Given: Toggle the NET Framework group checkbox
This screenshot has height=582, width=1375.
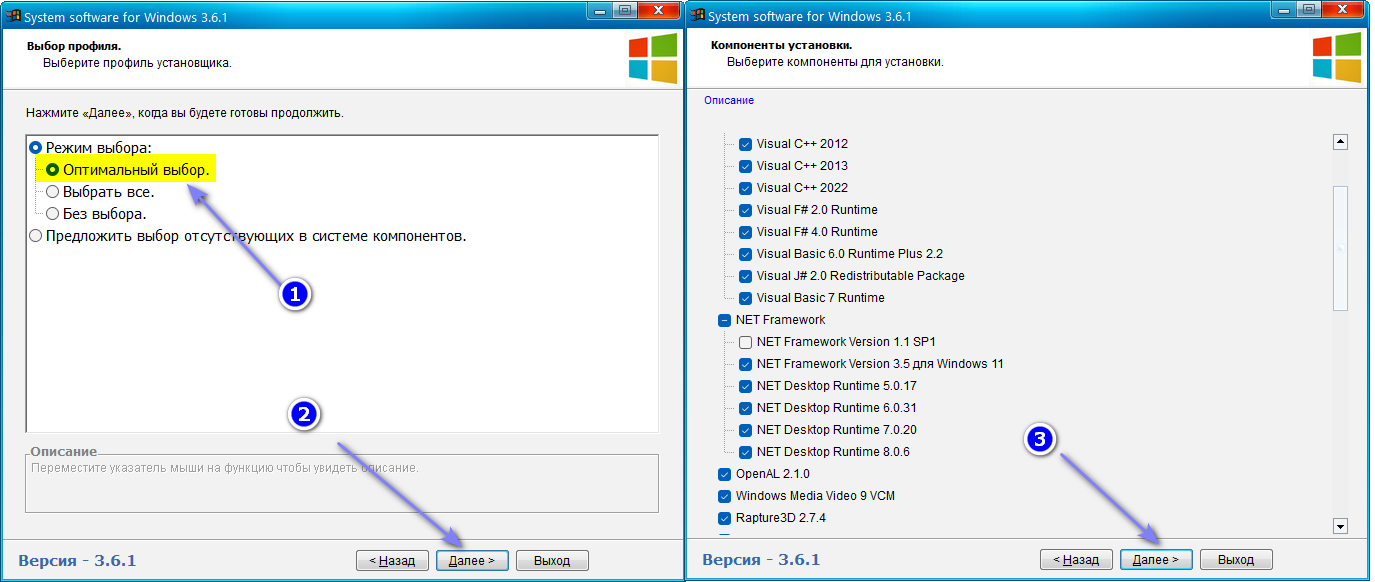Looking at the screenshot, I should coord(725,320).
